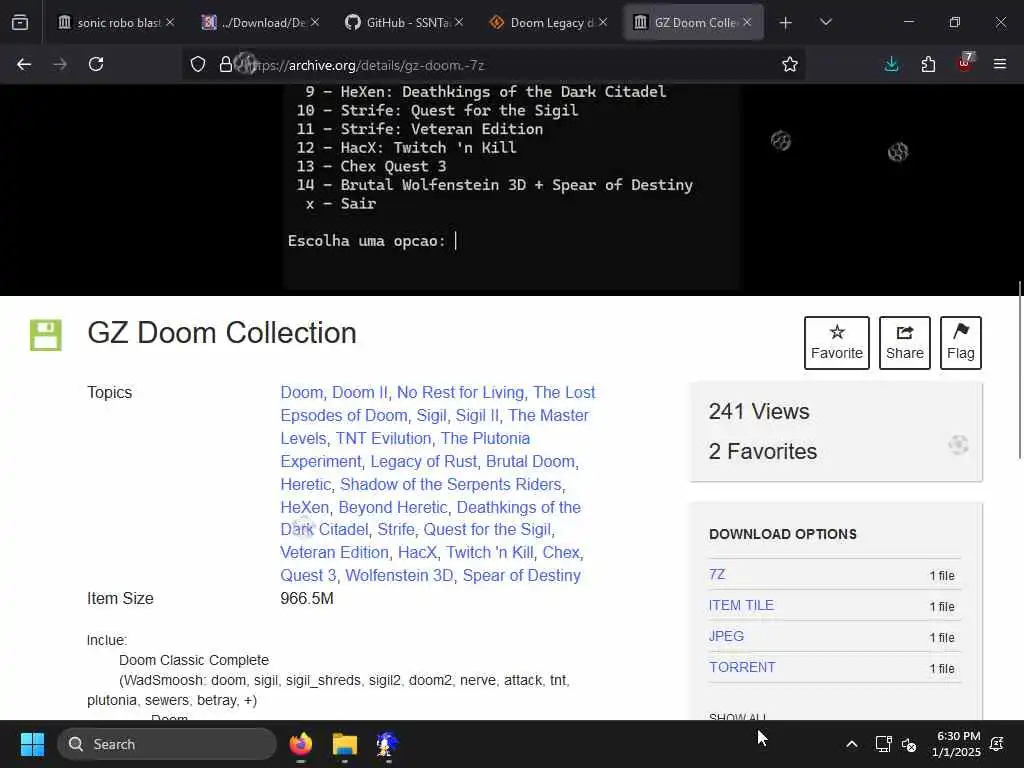The image size is (1024, 768).
Task: Open the Sonic app on the taskbar
Action: coord(387,744)
